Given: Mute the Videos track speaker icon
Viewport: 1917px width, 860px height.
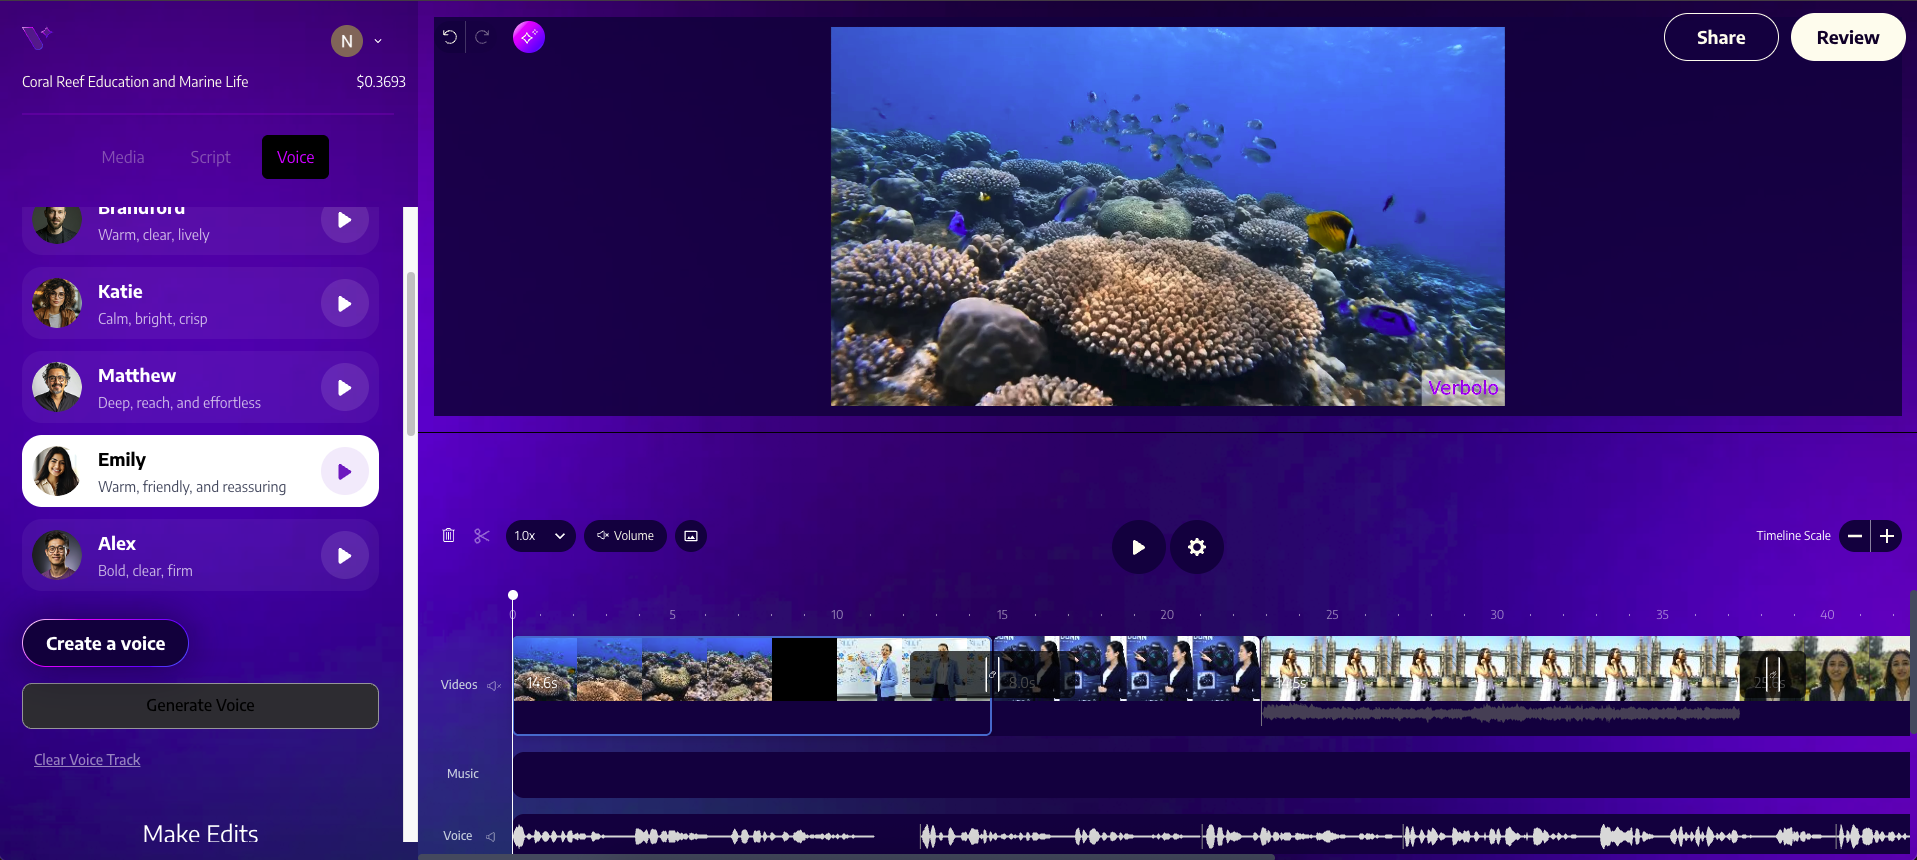Looking at the screenshot, I should coord(493,685).
